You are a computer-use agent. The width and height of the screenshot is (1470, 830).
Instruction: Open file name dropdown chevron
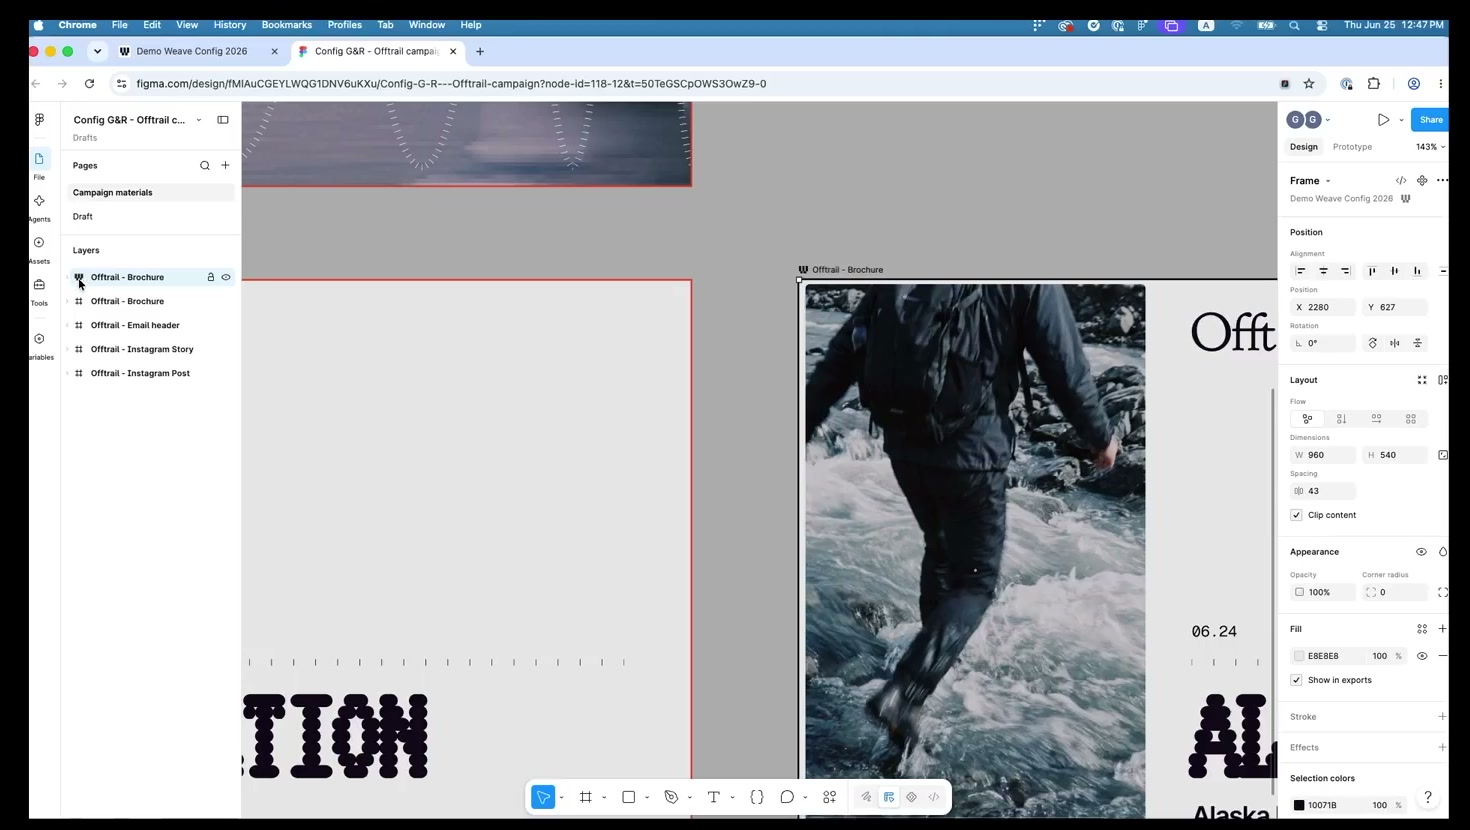pos(199,120)
